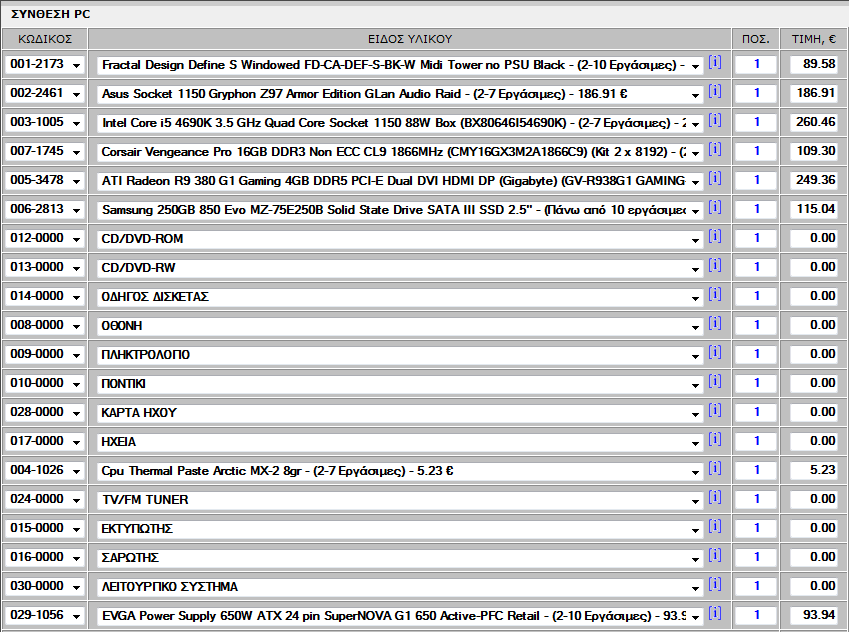This screenshot has height=632, width=849.
Task: Click the ΠΟΣ. column header
Action: coord(756,39)
